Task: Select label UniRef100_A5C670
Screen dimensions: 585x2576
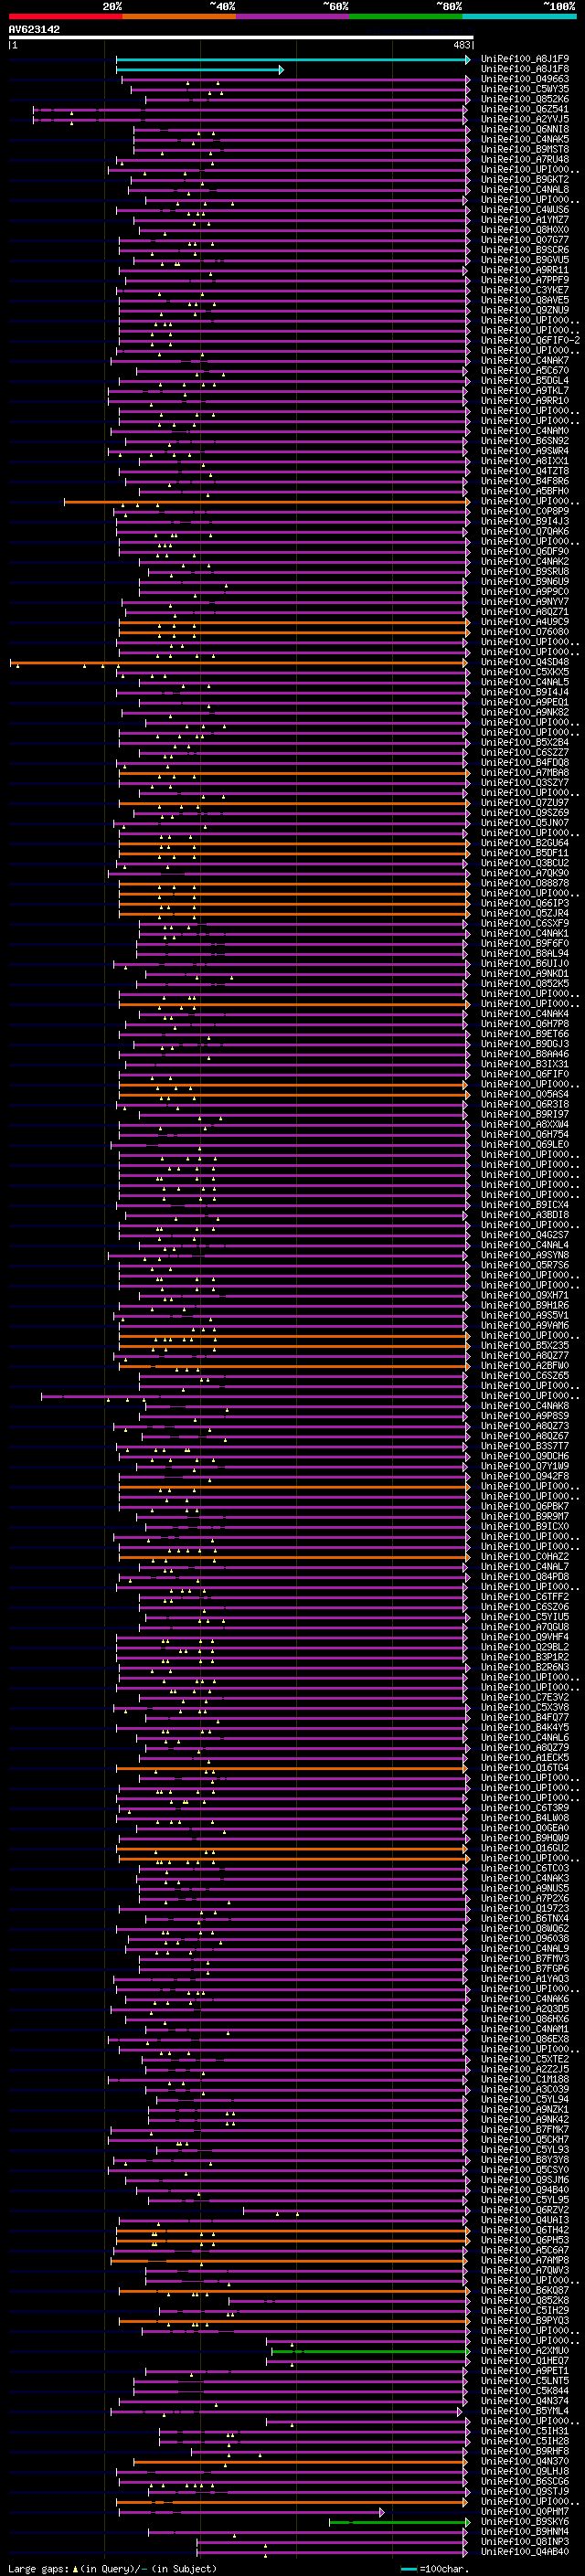Action: click(x=525, y=370)
